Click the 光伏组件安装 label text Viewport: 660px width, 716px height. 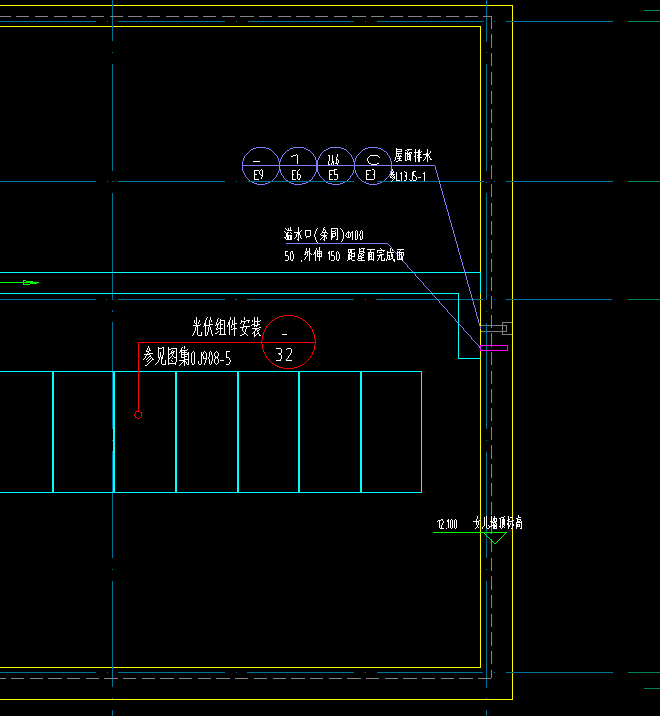(226, 327)
